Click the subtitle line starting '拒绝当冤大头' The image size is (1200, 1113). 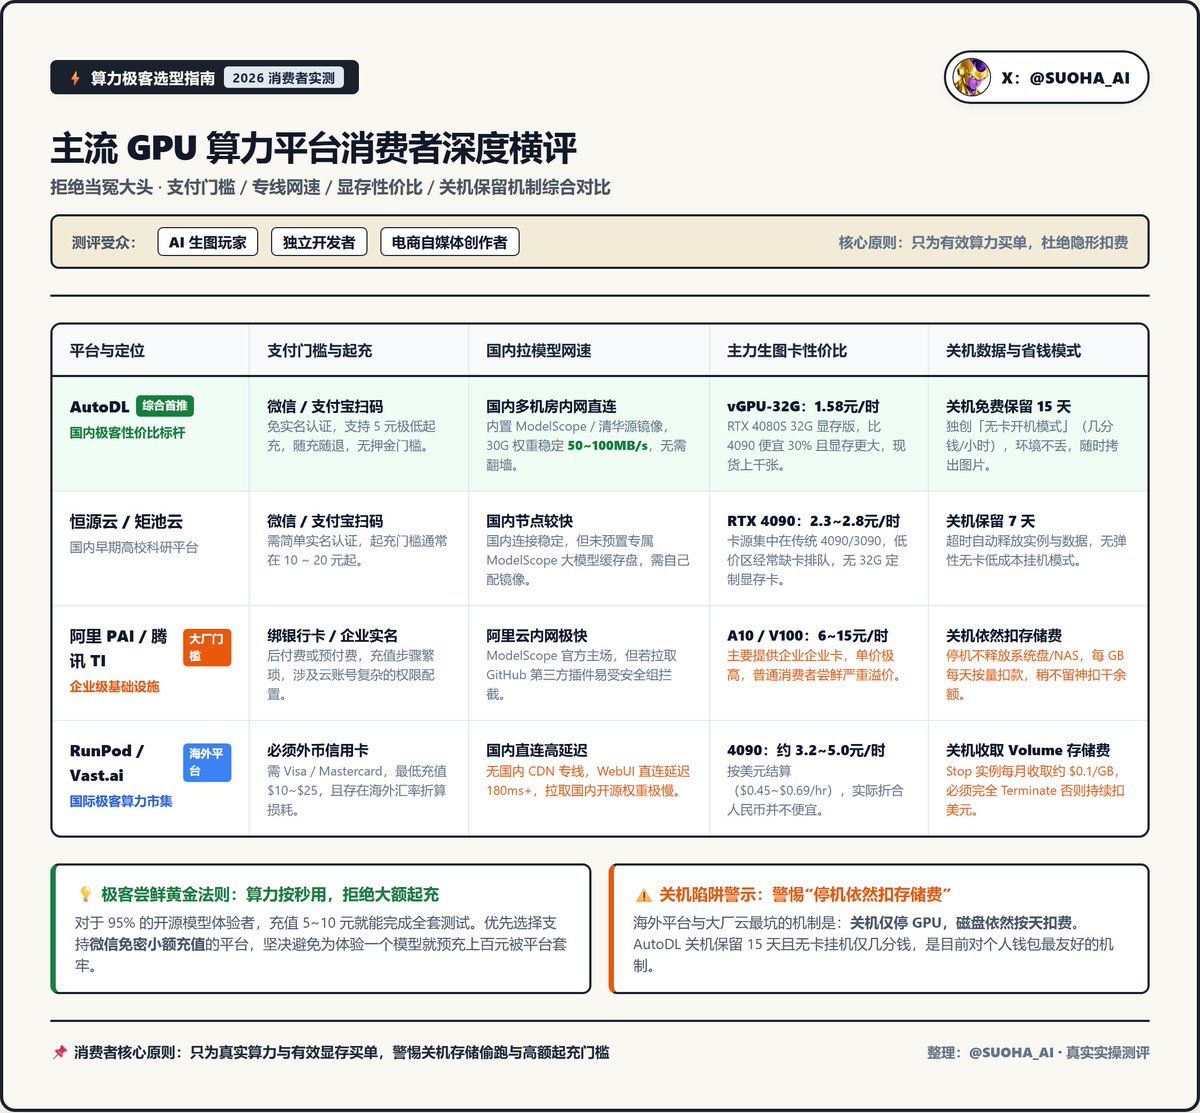[x=330, y=187]
